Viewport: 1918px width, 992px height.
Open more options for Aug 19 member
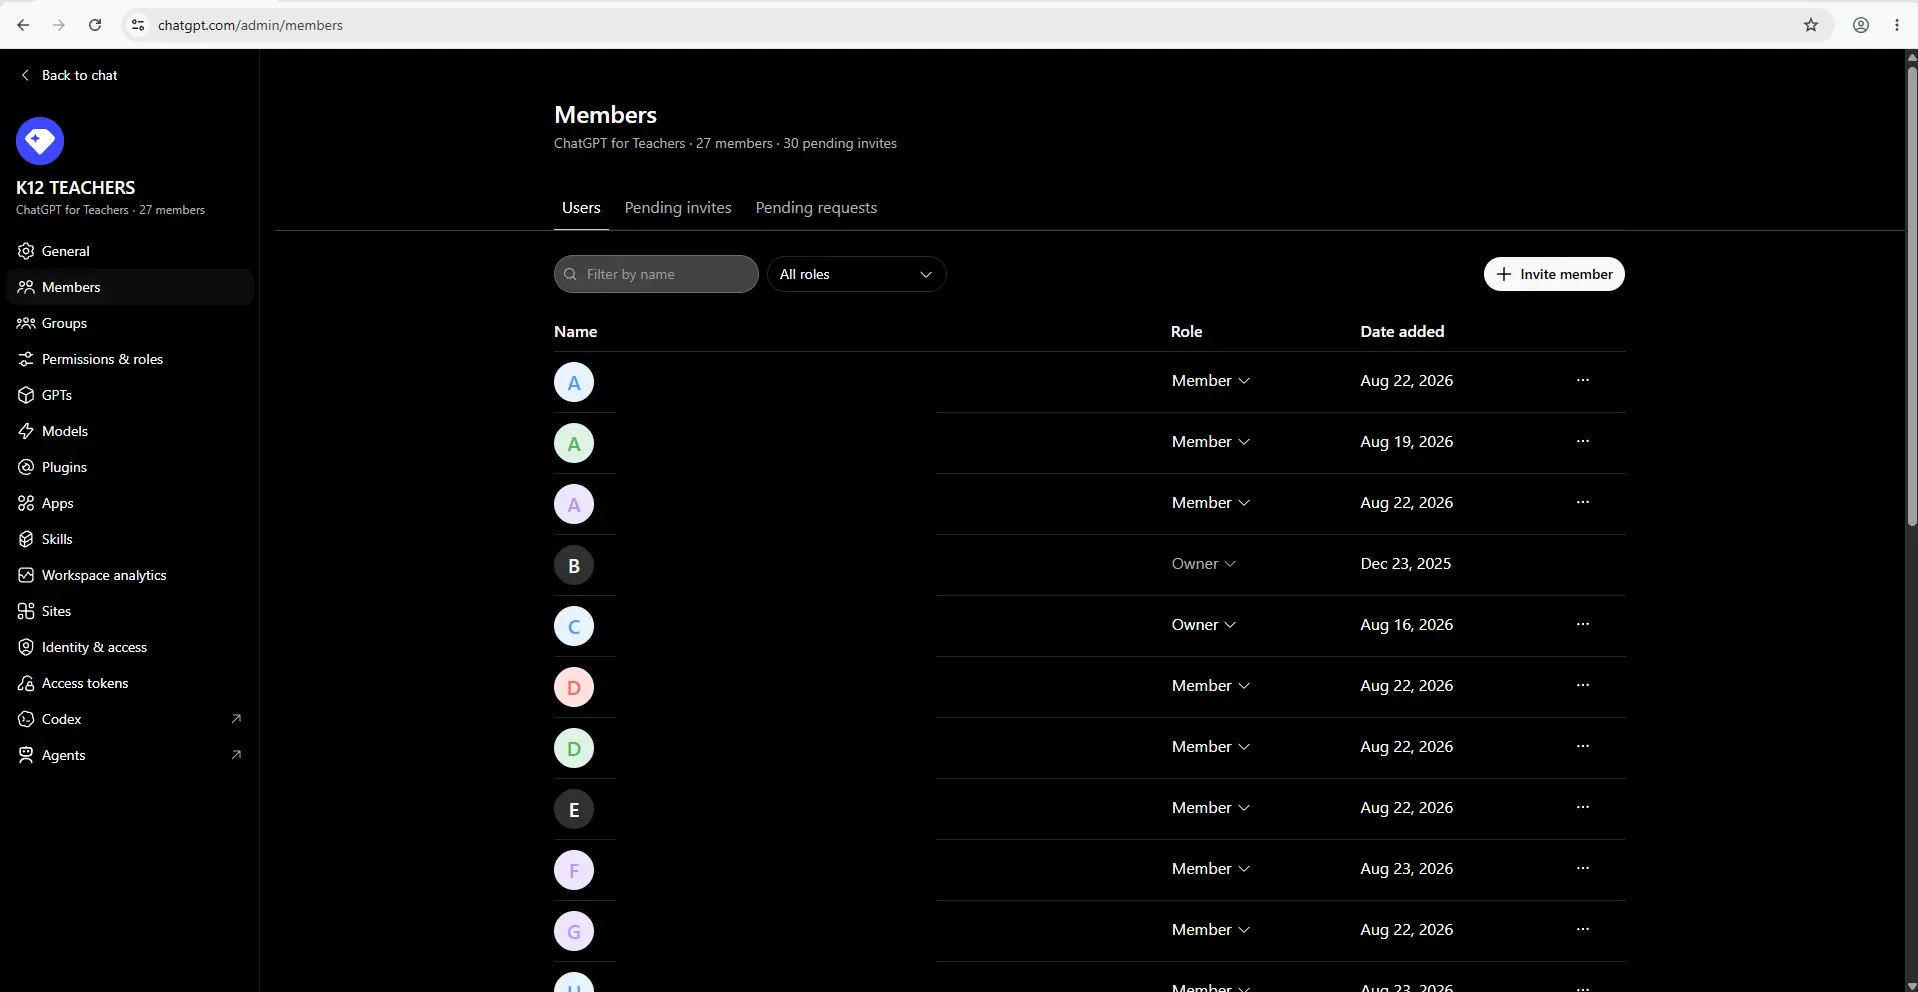(1583, 441)
